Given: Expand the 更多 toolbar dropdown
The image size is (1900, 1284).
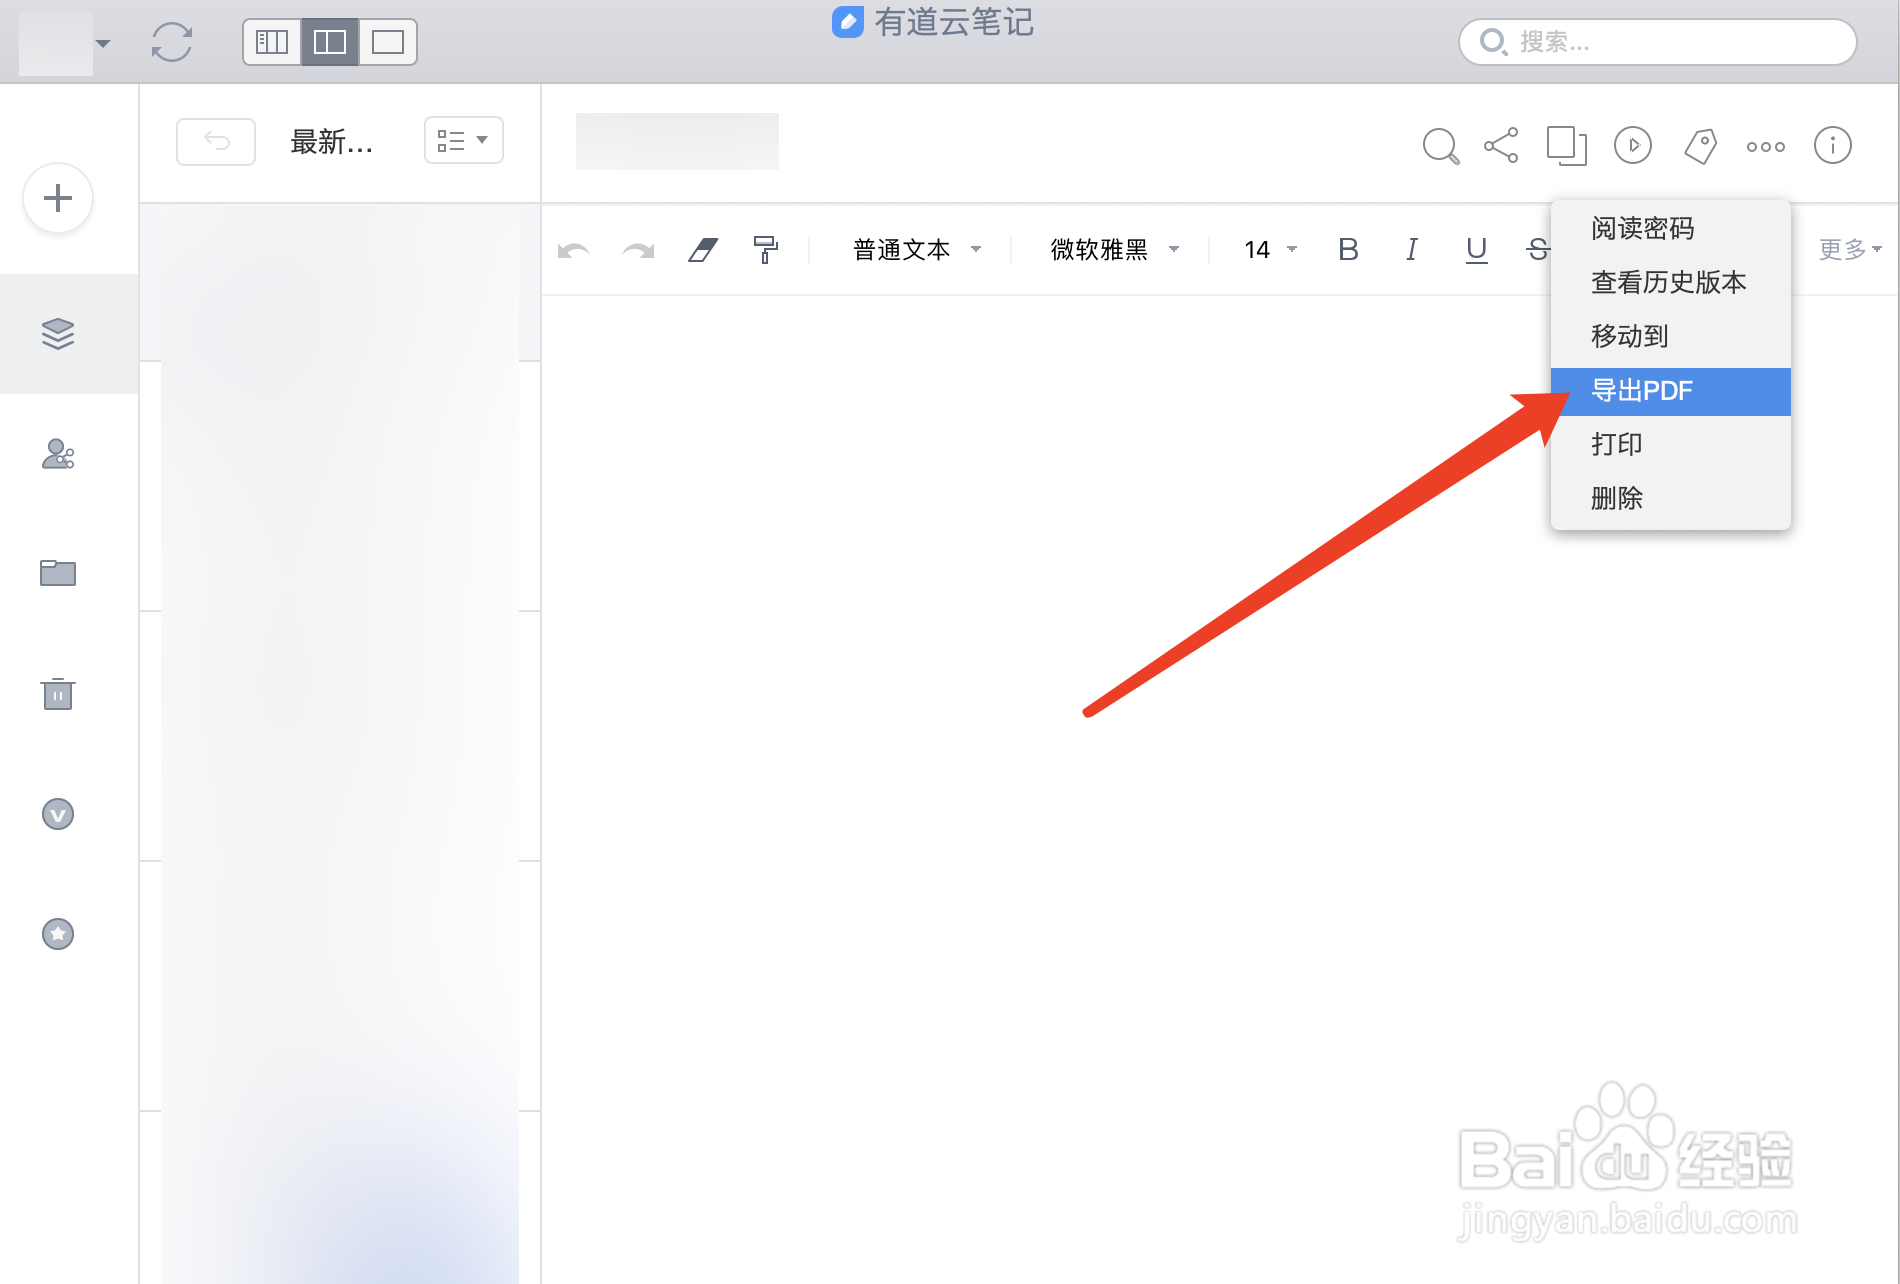Looking at the screenshot, I should point(1850,250).
